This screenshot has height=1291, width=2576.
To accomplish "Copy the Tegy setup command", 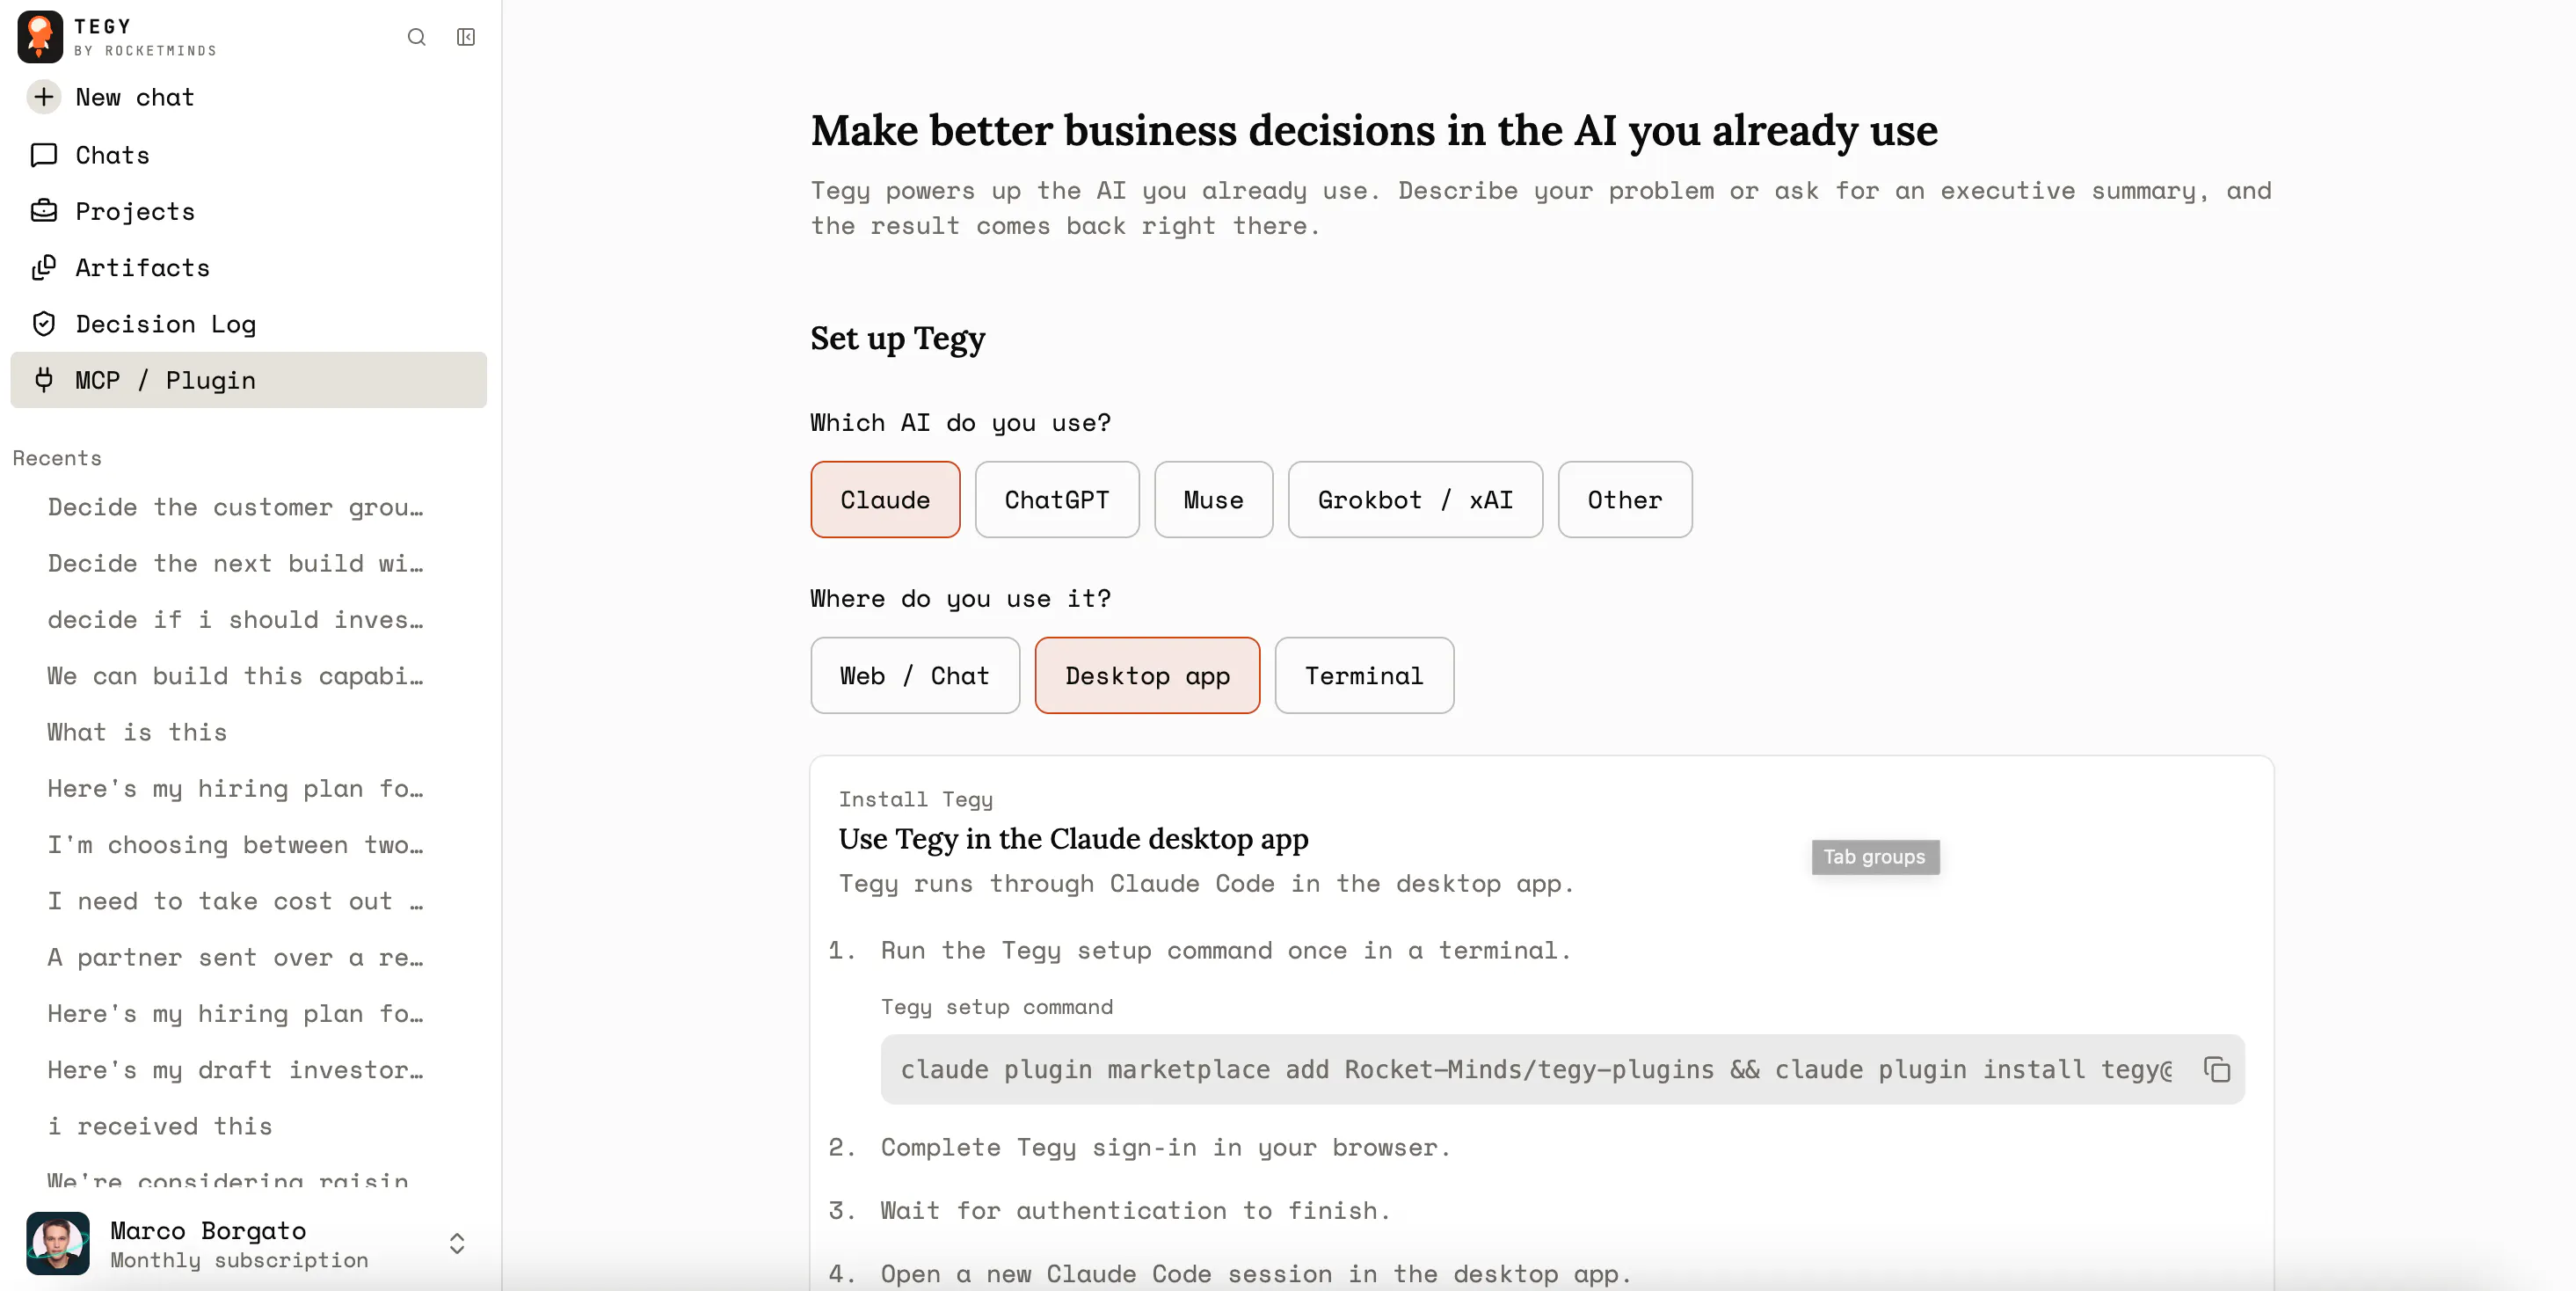I will click(2216, 1069).
